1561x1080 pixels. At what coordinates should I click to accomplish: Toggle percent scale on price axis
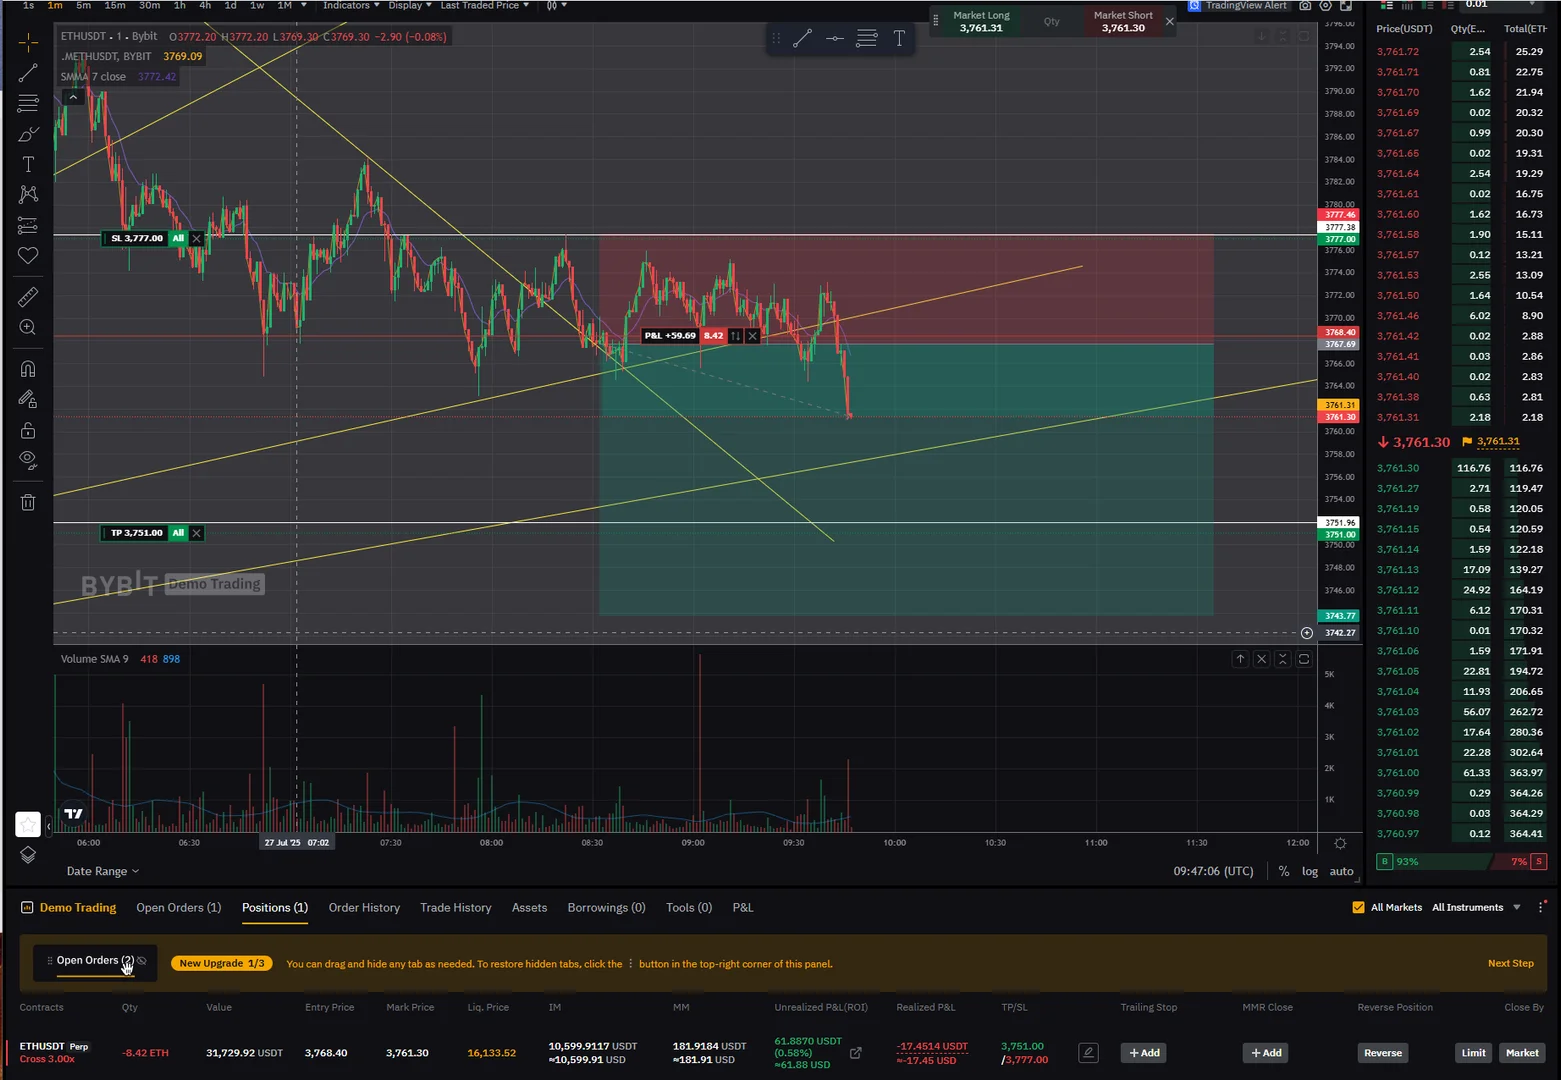(1284, 871)
